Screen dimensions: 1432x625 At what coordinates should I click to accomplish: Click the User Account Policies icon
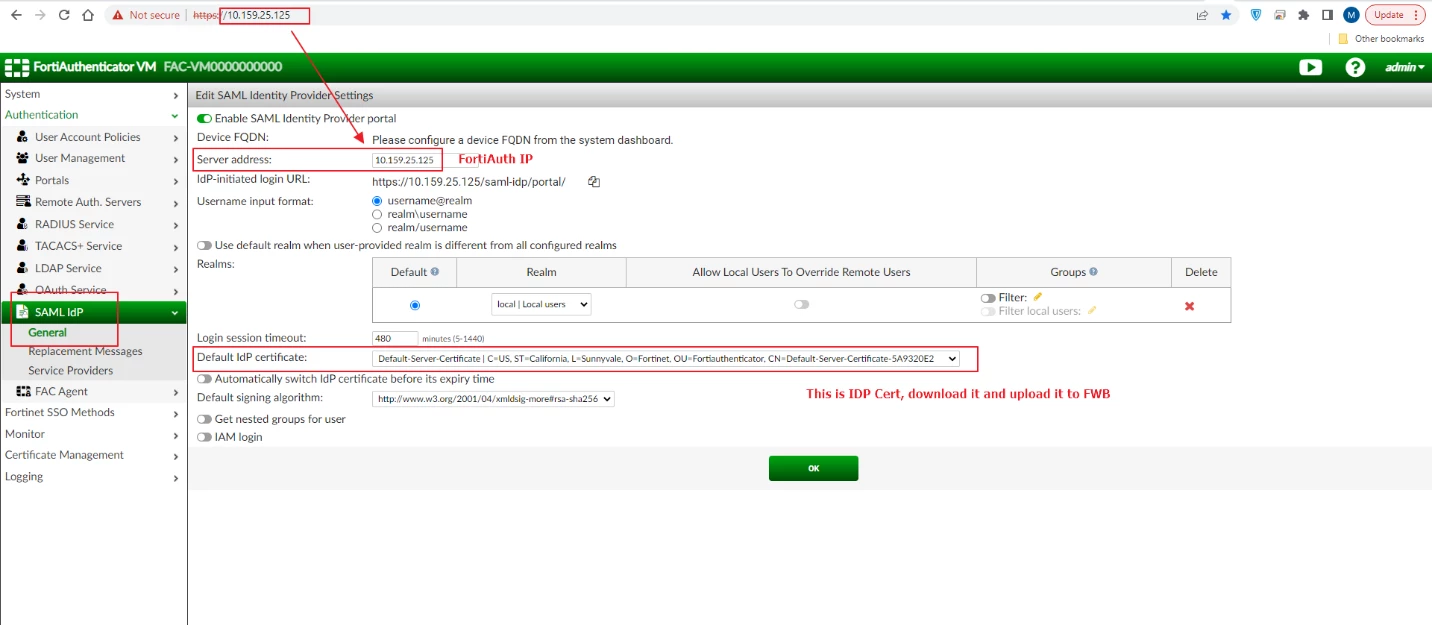click(x=23, y=137)
